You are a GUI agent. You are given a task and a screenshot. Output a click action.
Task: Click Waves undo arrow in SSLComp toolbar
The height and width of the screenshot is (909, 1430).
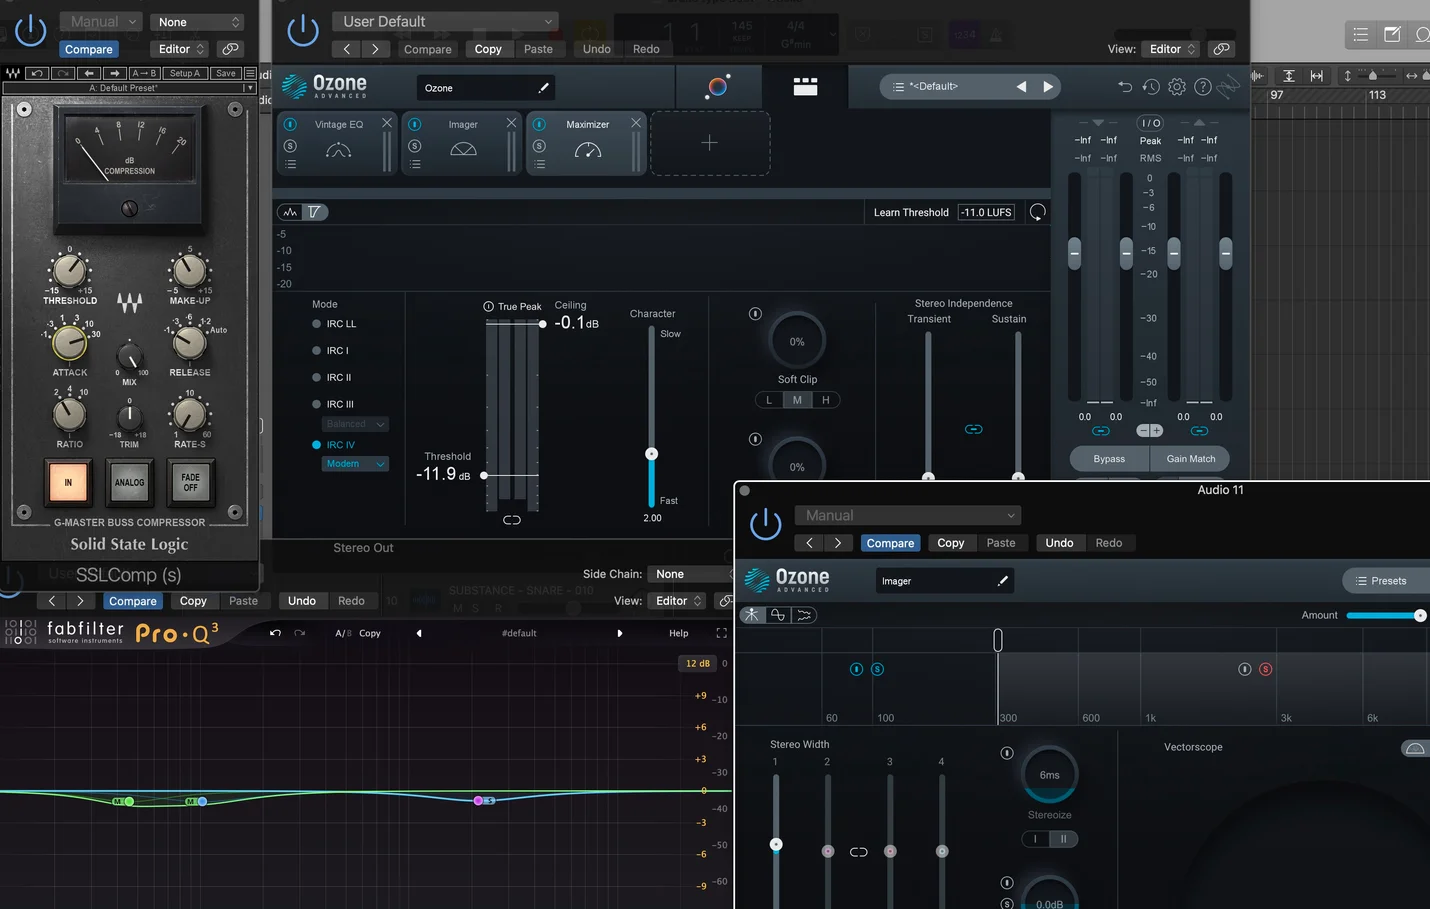tap(37, 73)
